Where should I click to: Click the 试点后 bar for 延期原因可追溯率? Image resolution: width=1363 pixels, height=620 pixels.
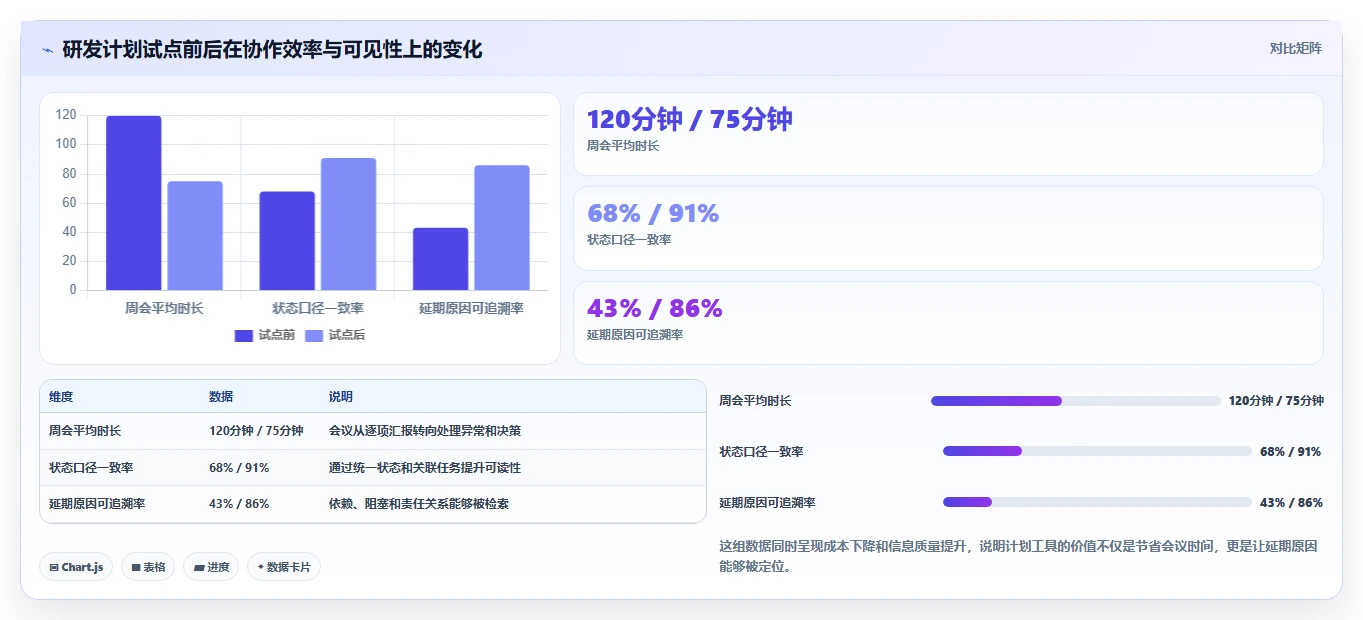point(502,228)
